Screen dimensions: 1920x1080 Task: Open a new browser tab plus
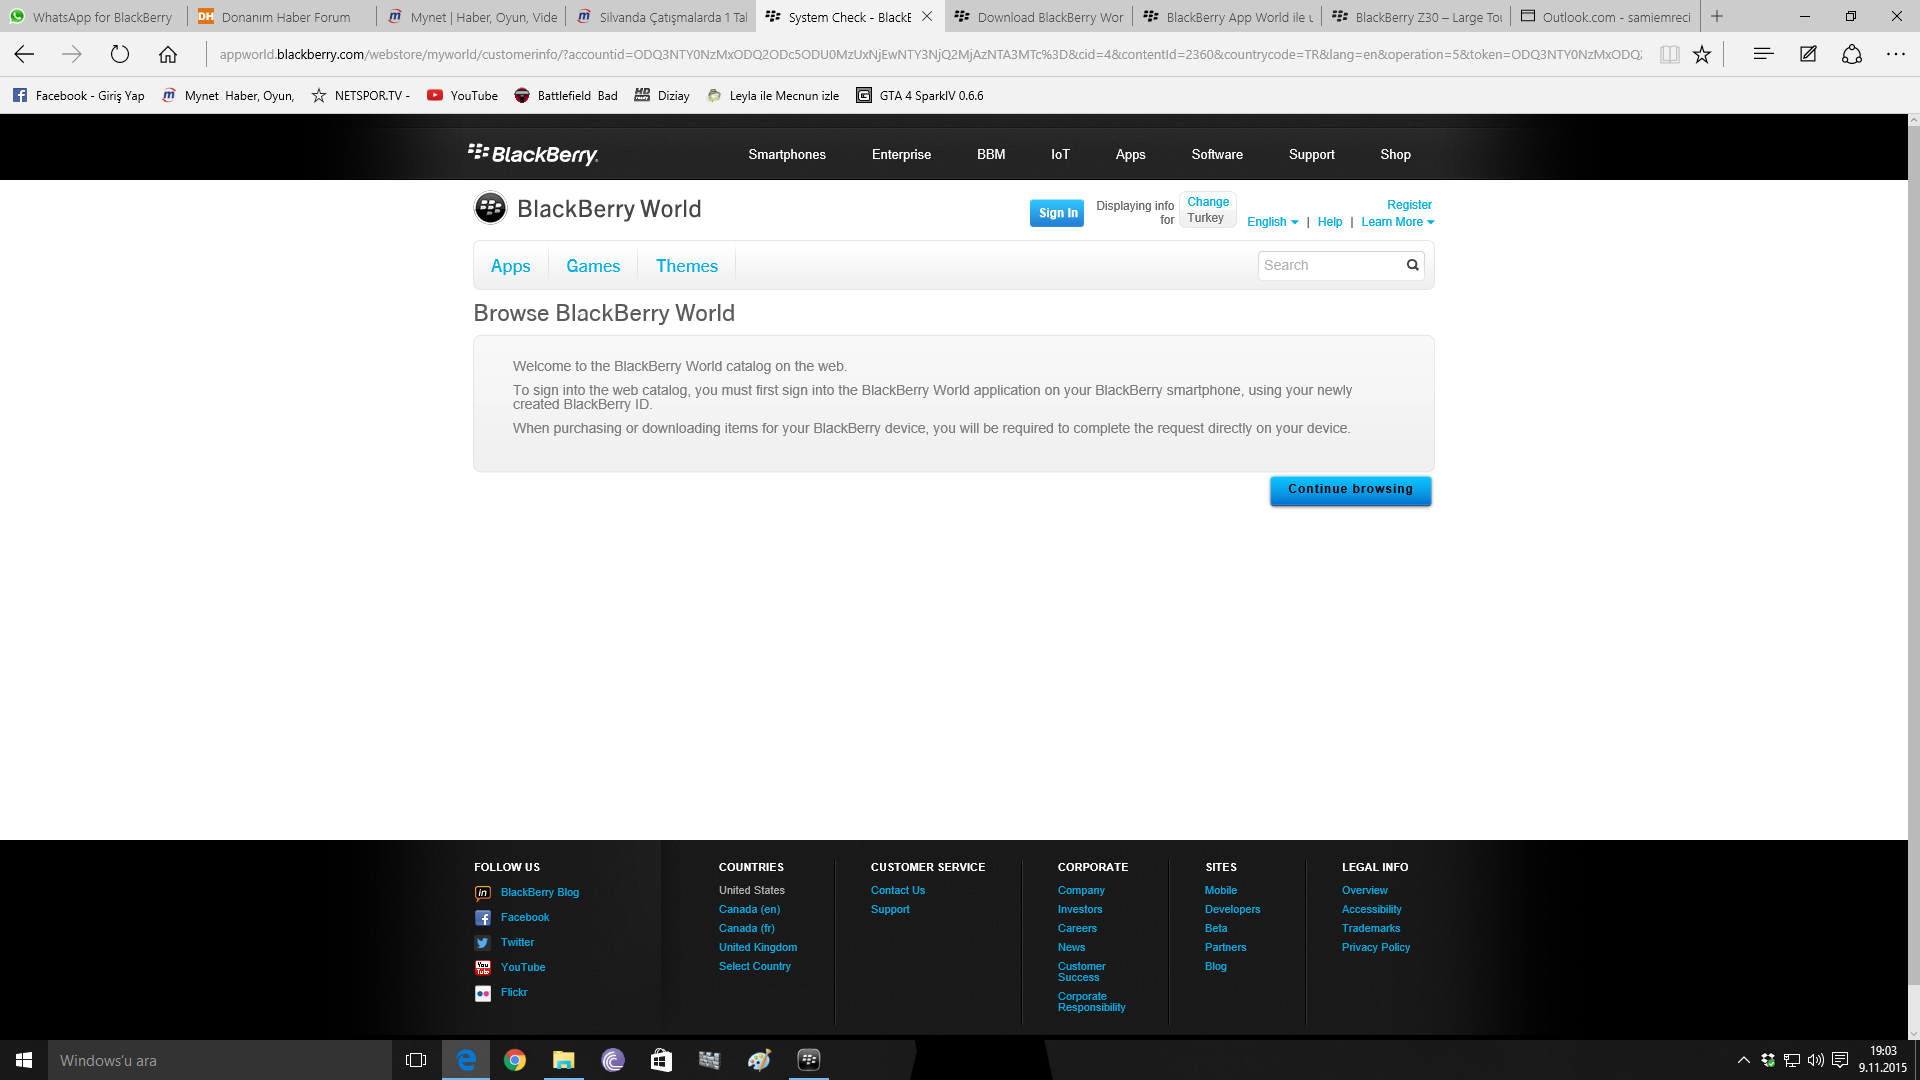[x=1717, y=16]
